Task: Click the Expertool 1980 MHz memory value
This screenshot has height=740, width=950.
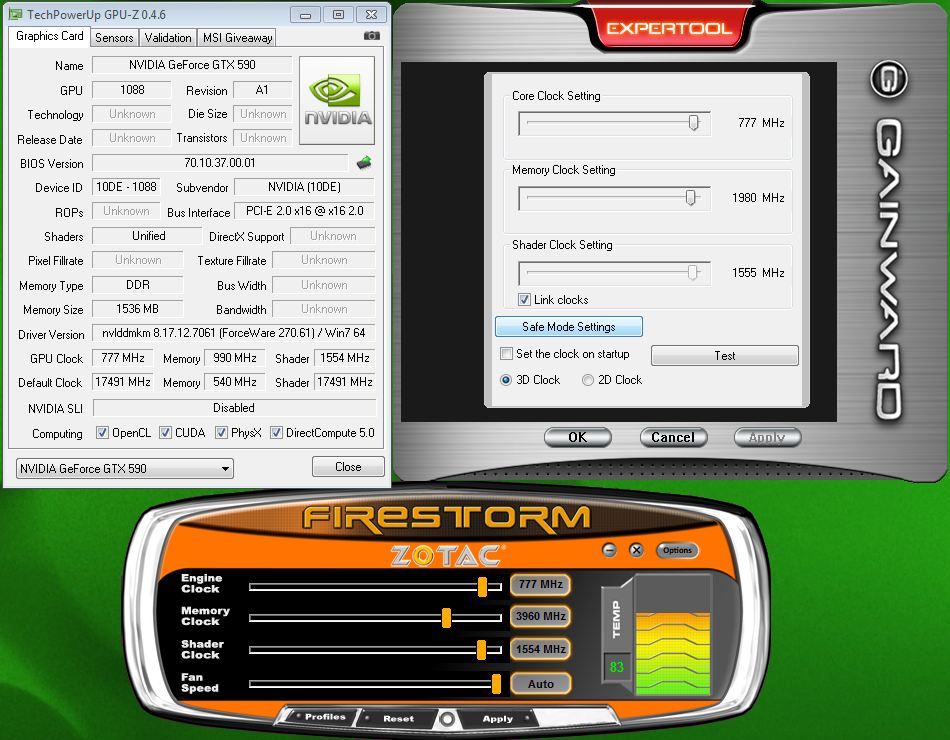Action: click(758, 198)
